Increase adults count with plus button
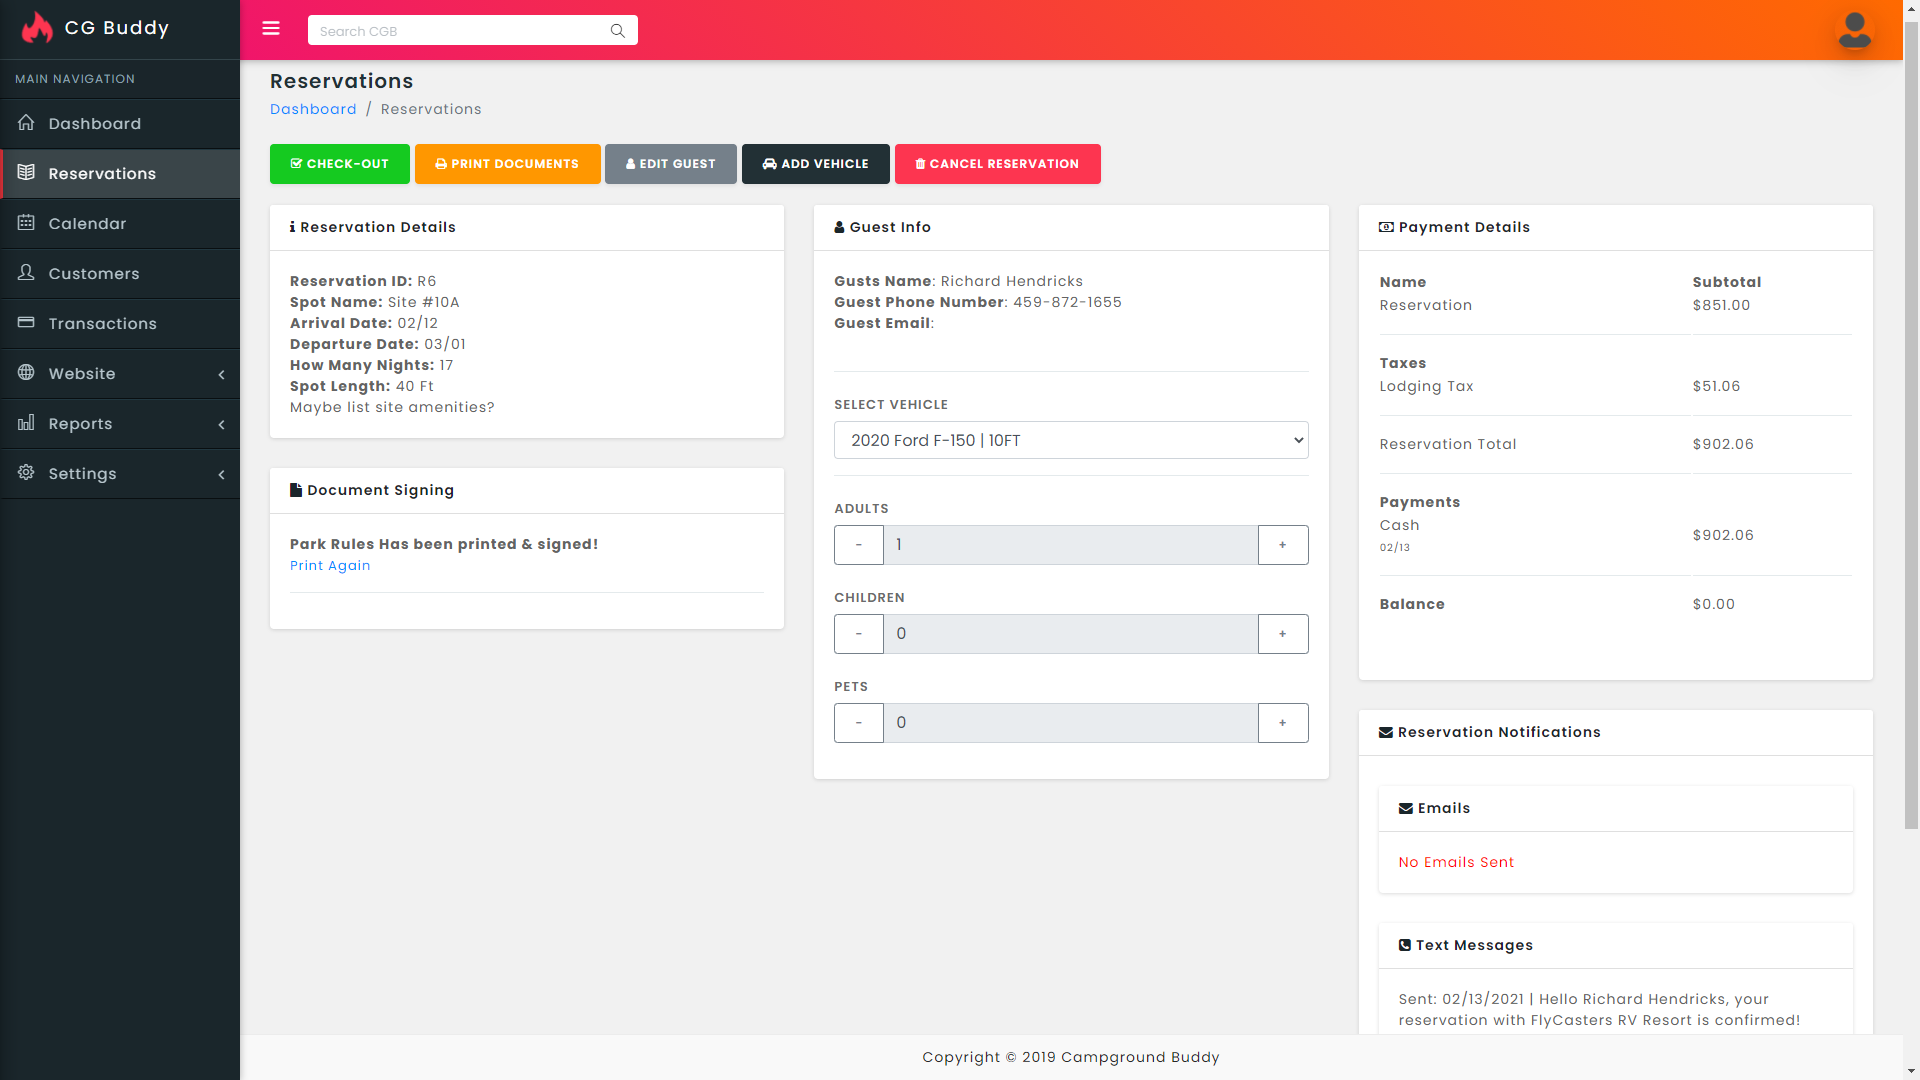Image resolution: width=1920 pixels, height=1080 pixels. click(x=1282, y=545)
